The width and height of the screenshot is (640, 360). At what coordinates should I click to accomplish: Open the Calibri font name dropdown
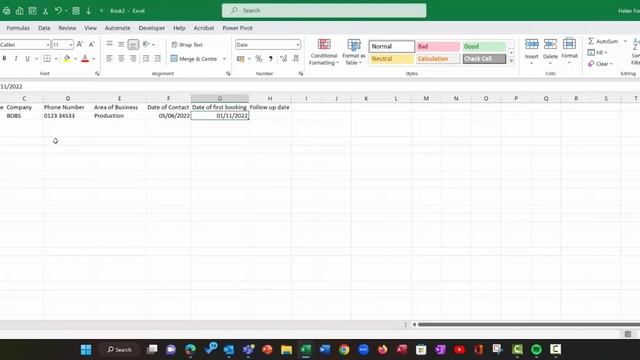point(48,44)
